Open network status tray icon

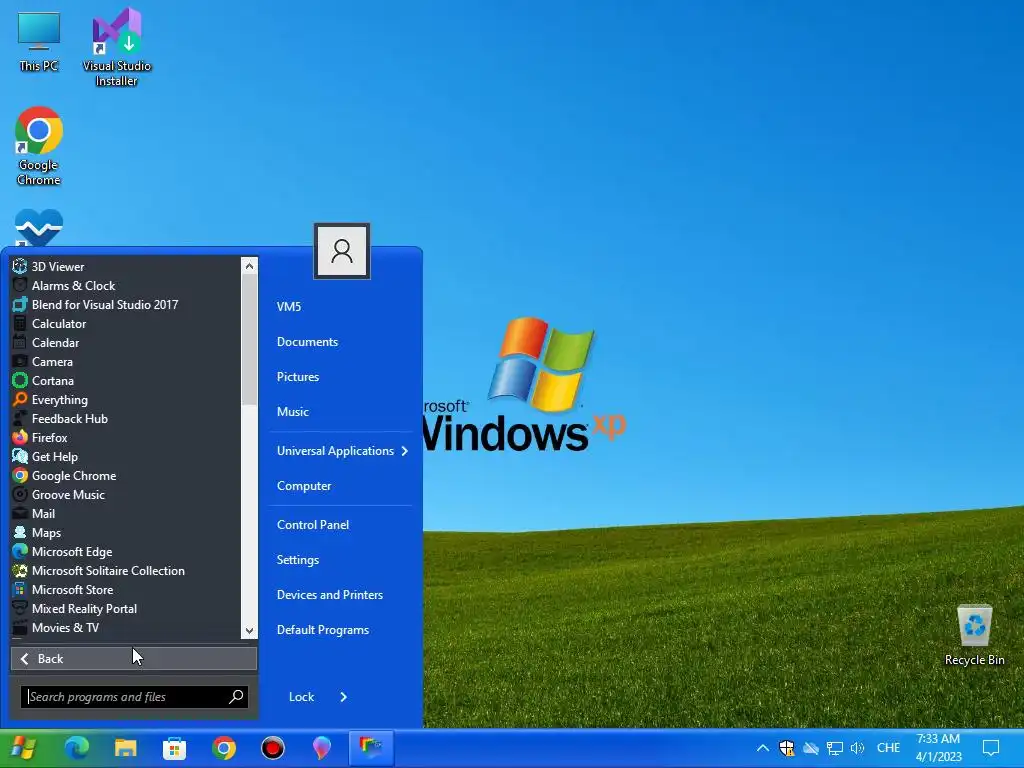(x=834, y=748)
